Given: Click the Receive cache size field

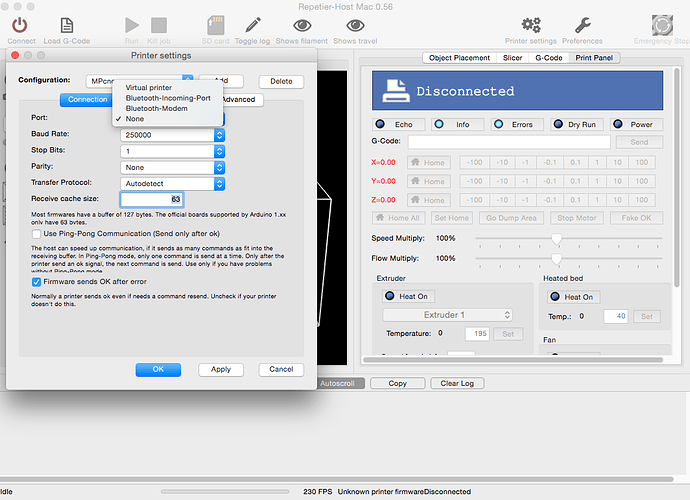Looking at the screenshot, I should pos(152,199).
